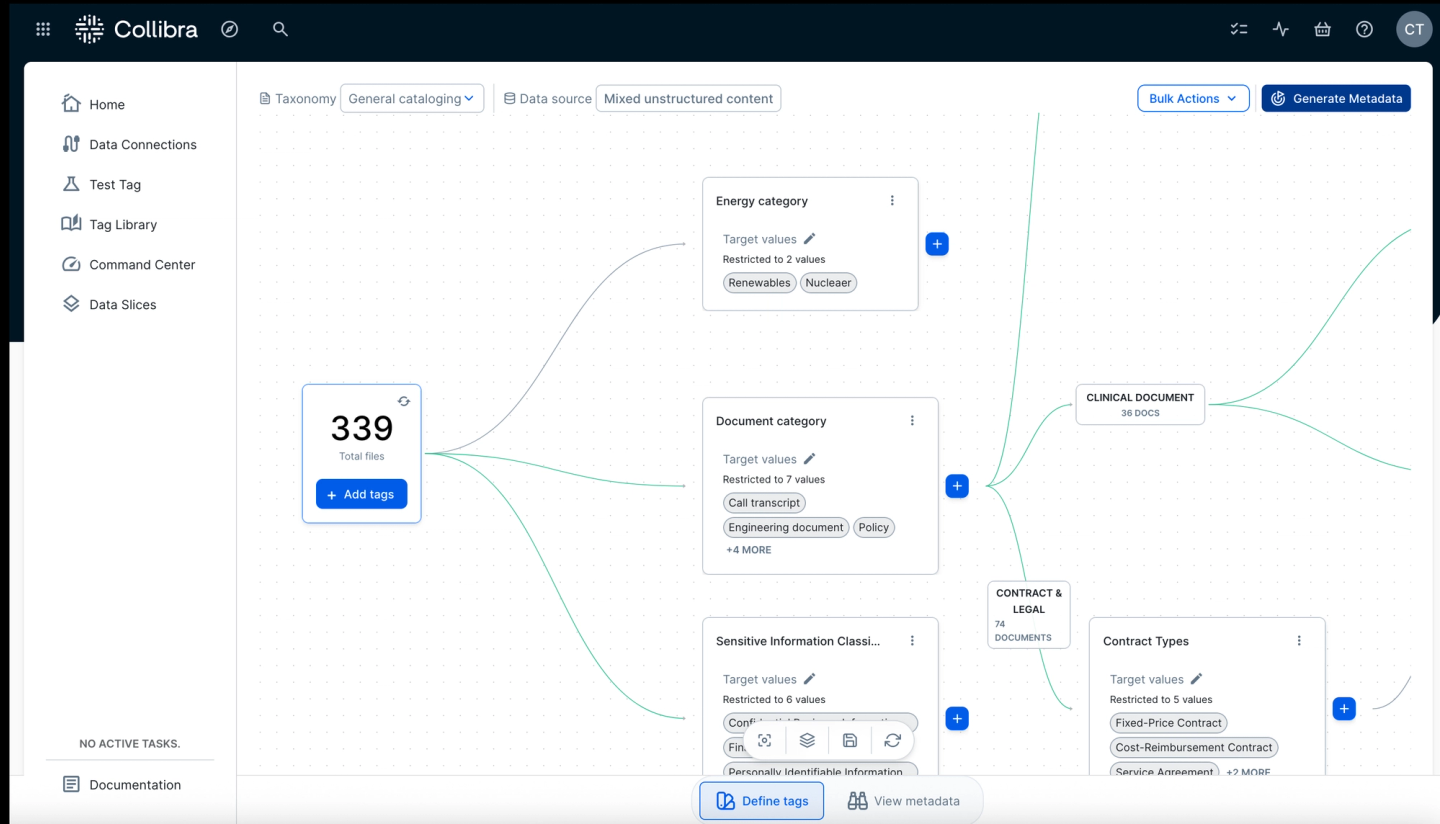Image resolution: width=1440 pixels, height=824 pixels.
Task: Open the Taxonomy General cataloging dropdown
Action: (x=412, y=99)
